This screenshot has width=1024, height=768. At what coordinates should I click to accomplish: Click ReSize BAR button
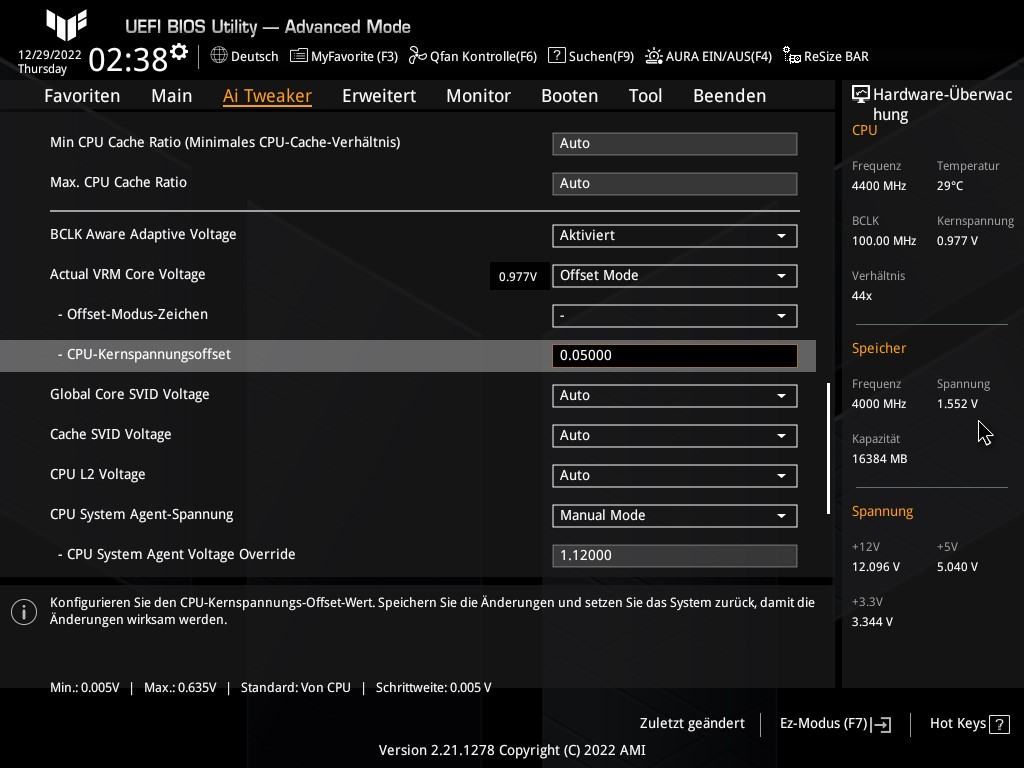click(826, 56)
